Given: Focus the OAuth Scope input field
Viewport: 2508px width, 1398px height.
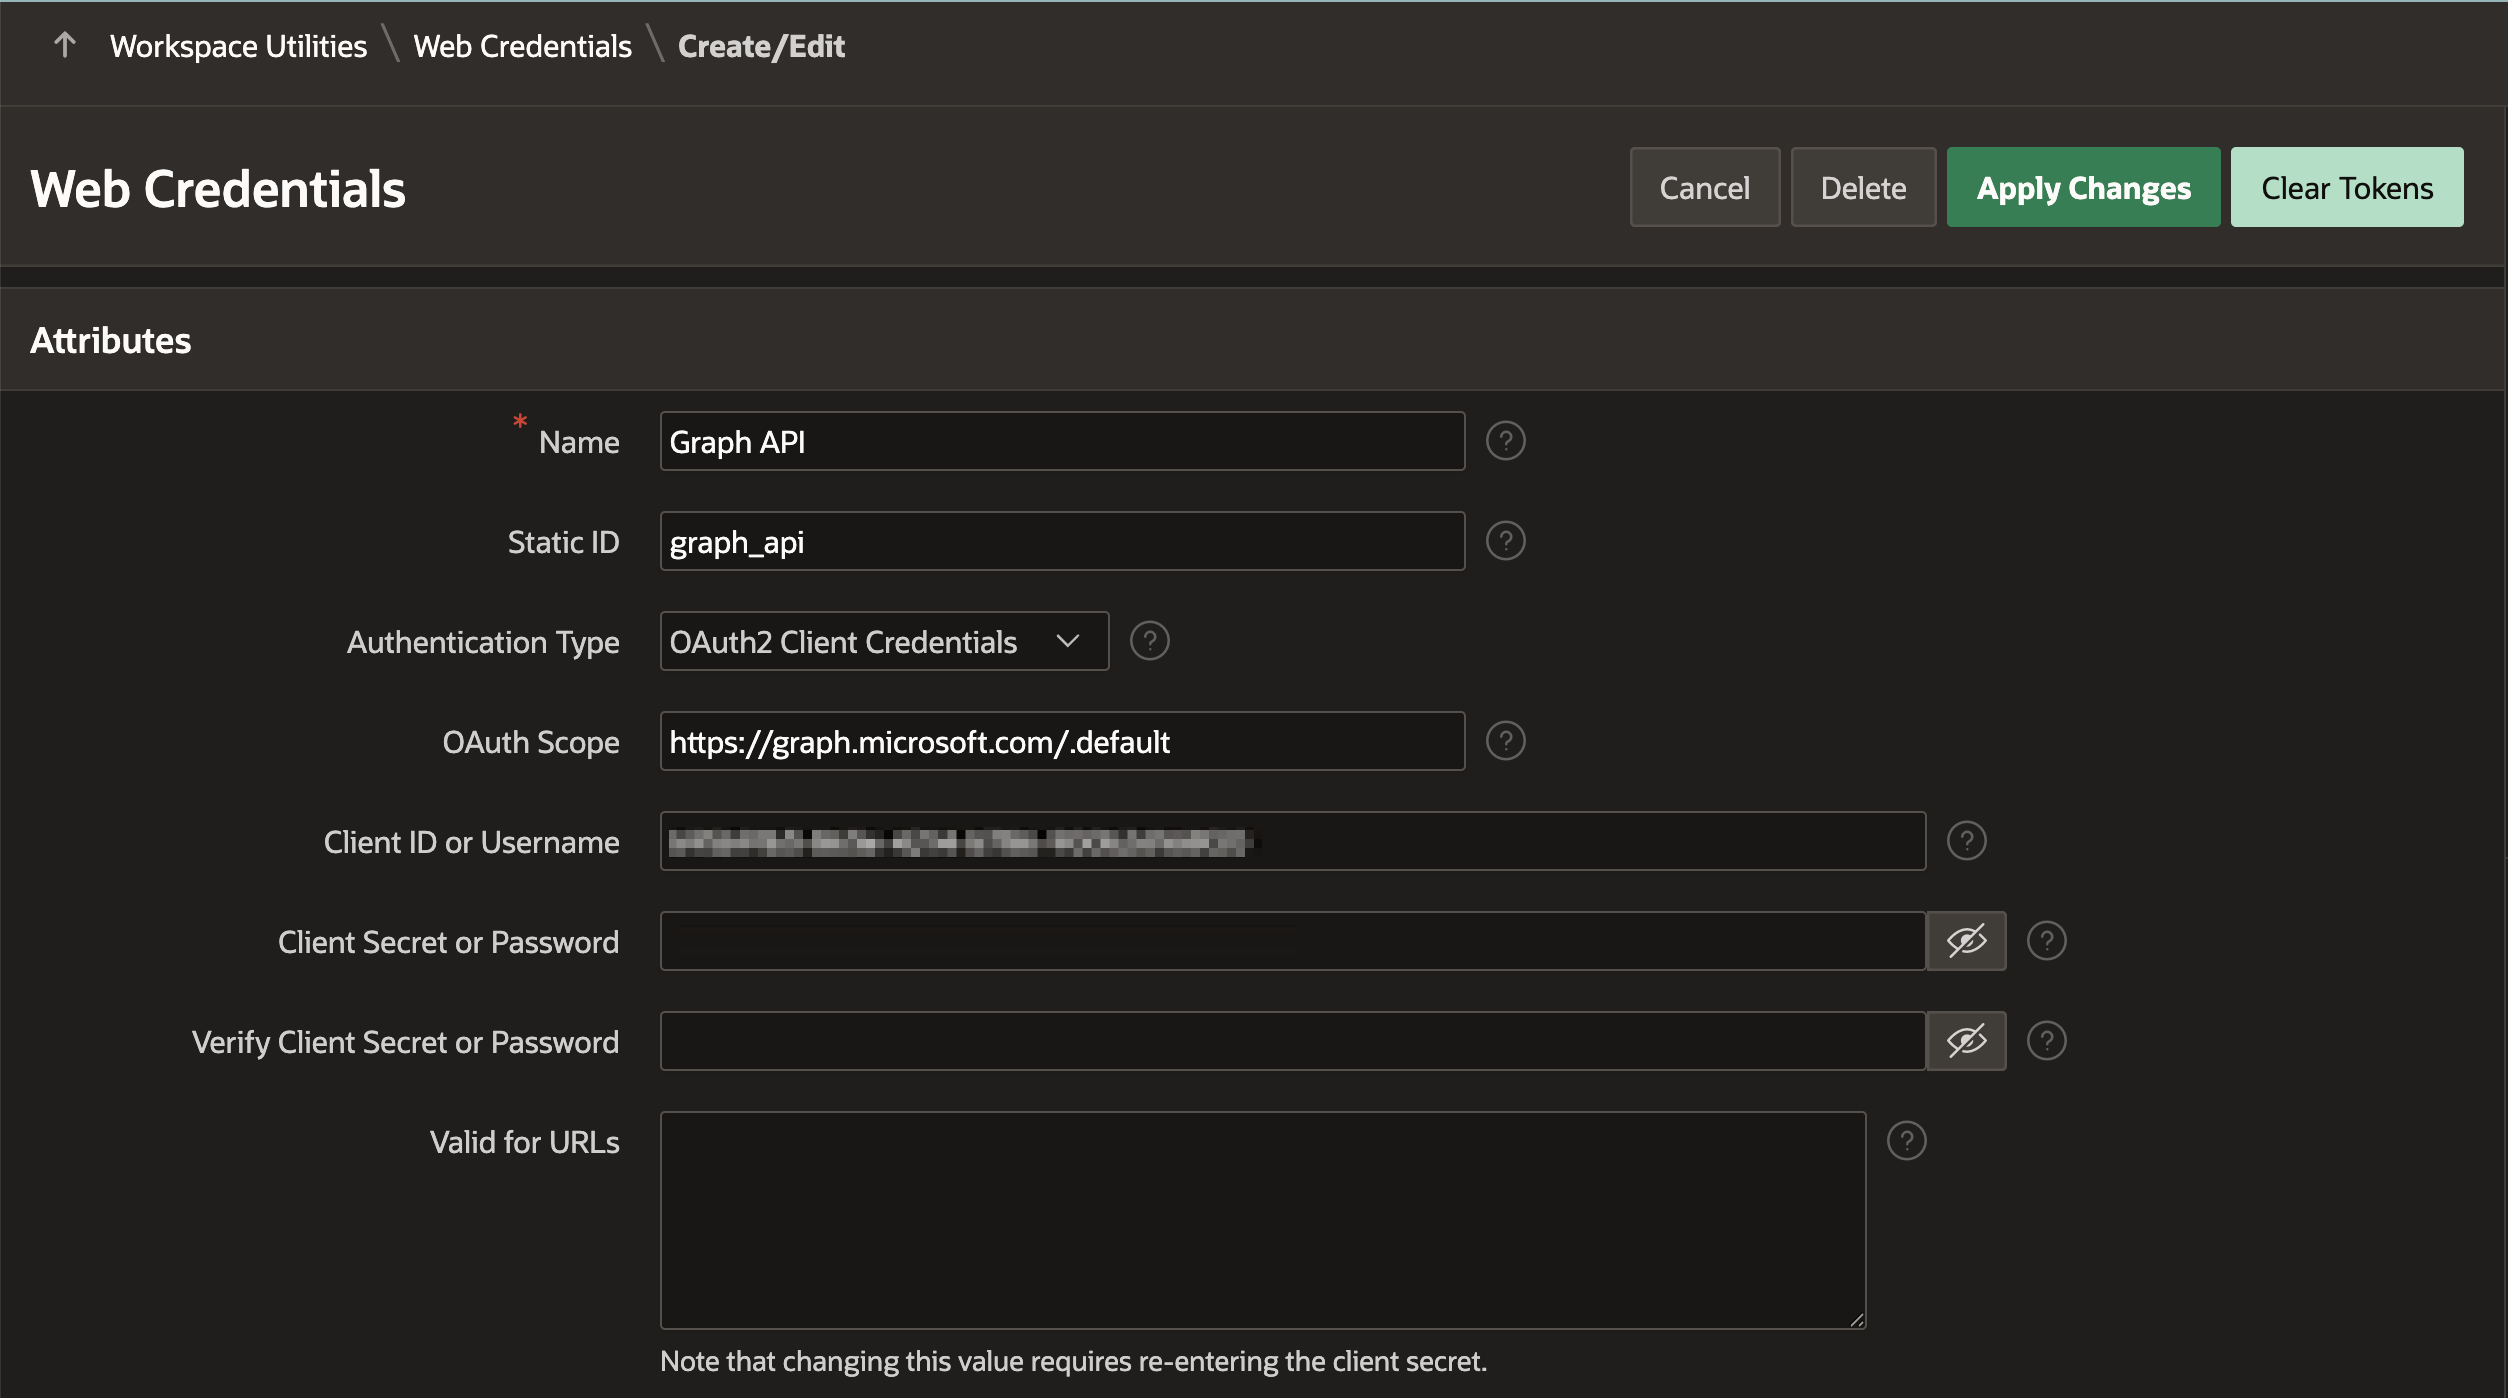Looking at the screenshot, I should (1062, 741).
